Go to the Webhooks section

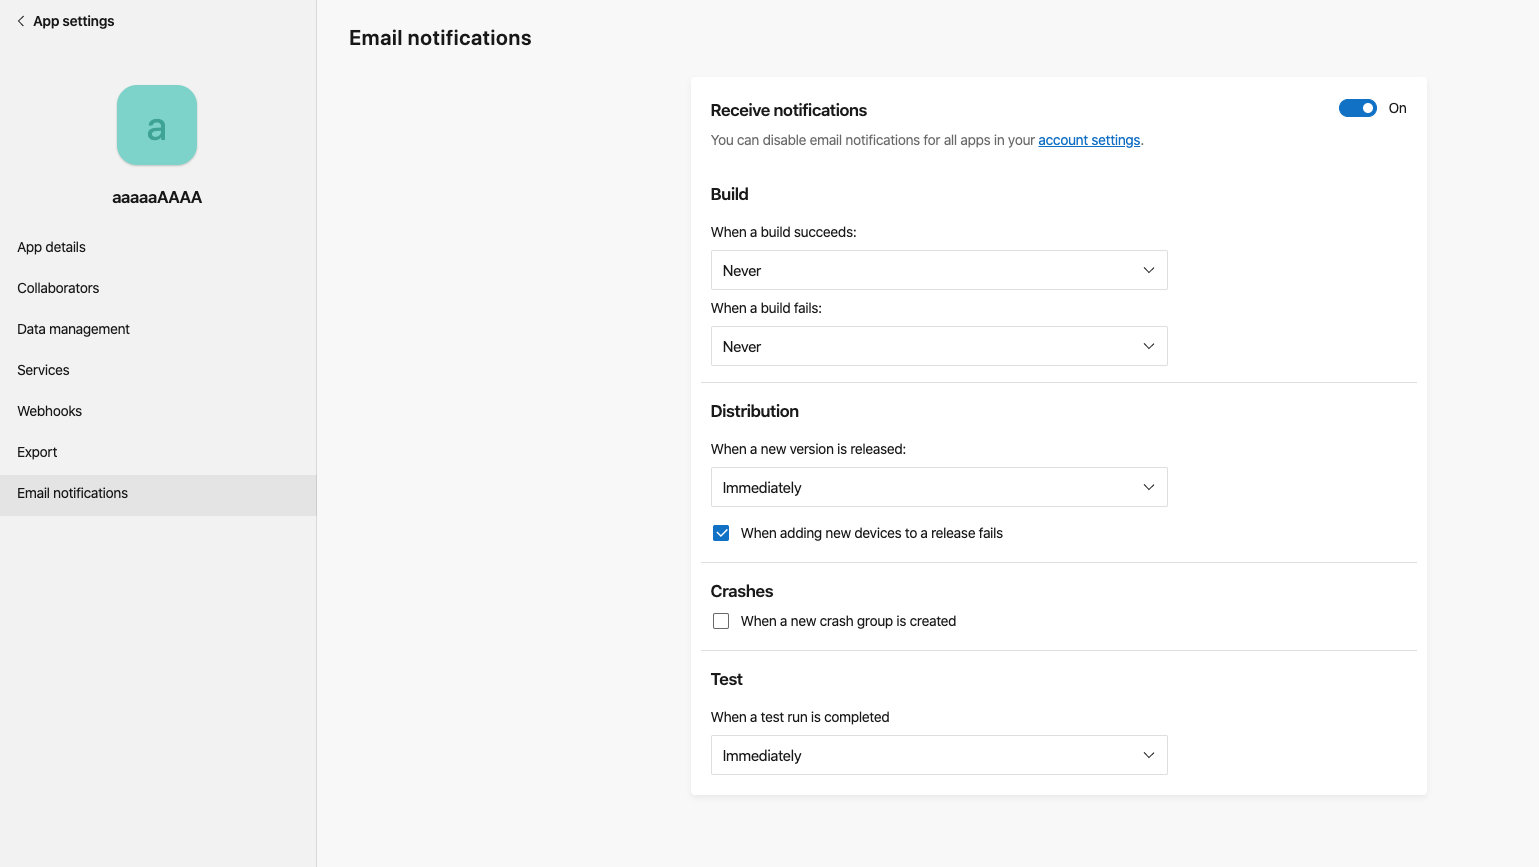[x=49, y=411]
